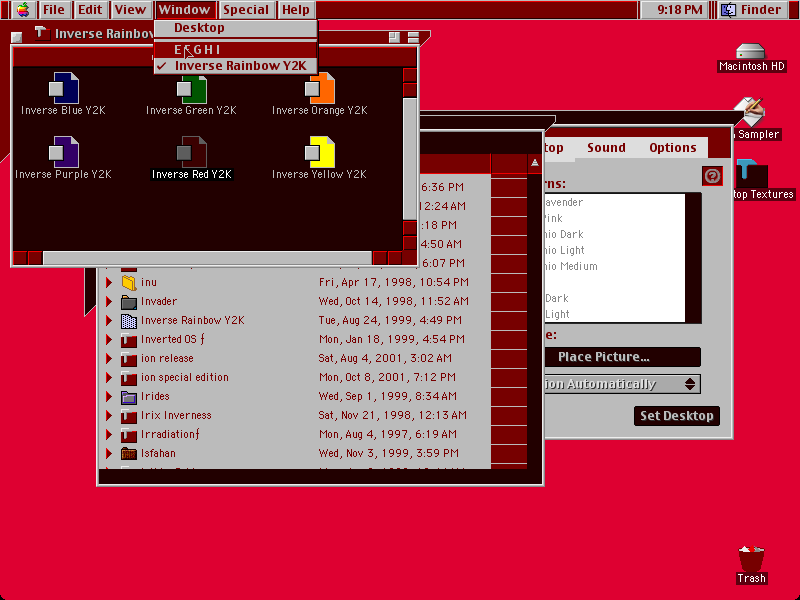Image resolution: width=800 pixels, height=600 pixels.
Task: Click the Inverse Rainbow Y2K folder icon in the list
Action: tap(129, 320)
